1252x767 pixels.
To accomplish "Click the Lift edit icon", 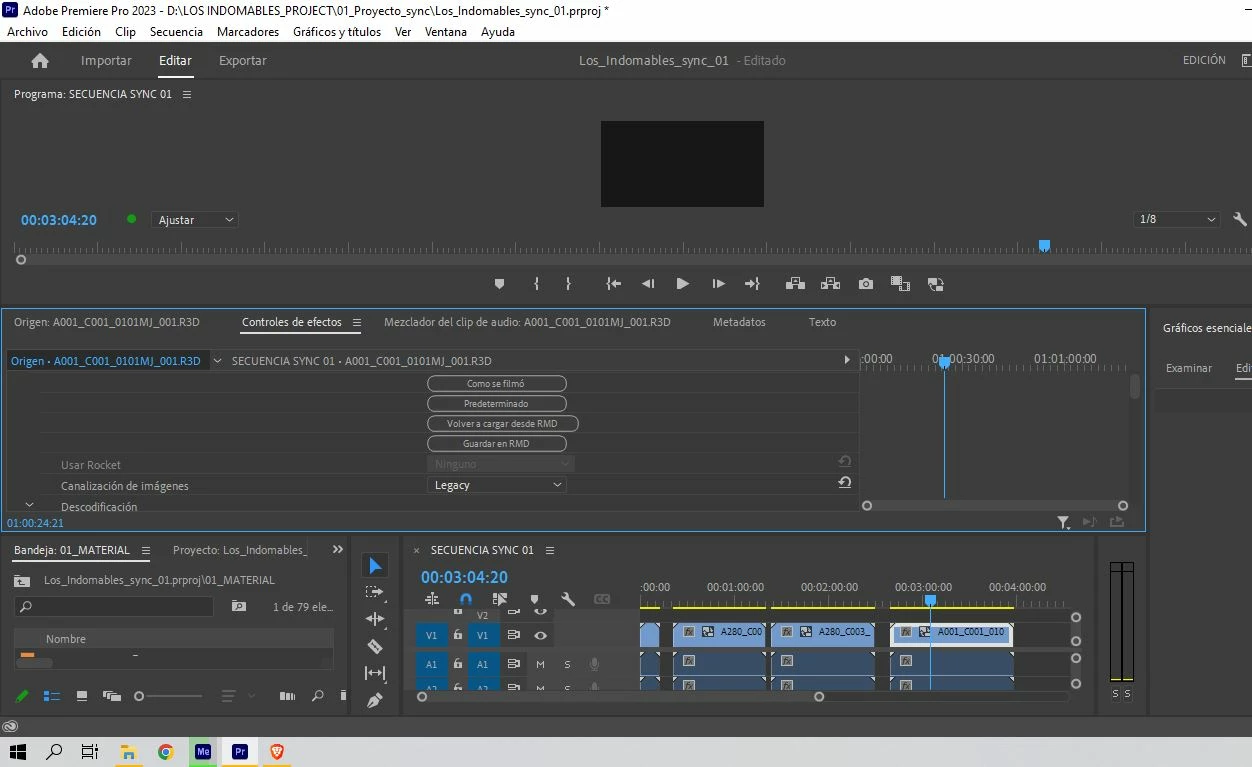I will 795,284.
